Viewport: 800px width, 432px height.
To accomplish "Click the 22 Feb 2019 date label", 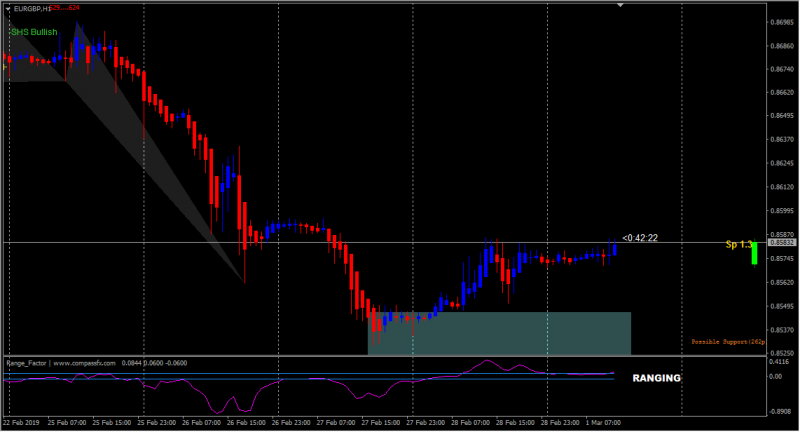I will pyautogui.click(x=21, y=422).
